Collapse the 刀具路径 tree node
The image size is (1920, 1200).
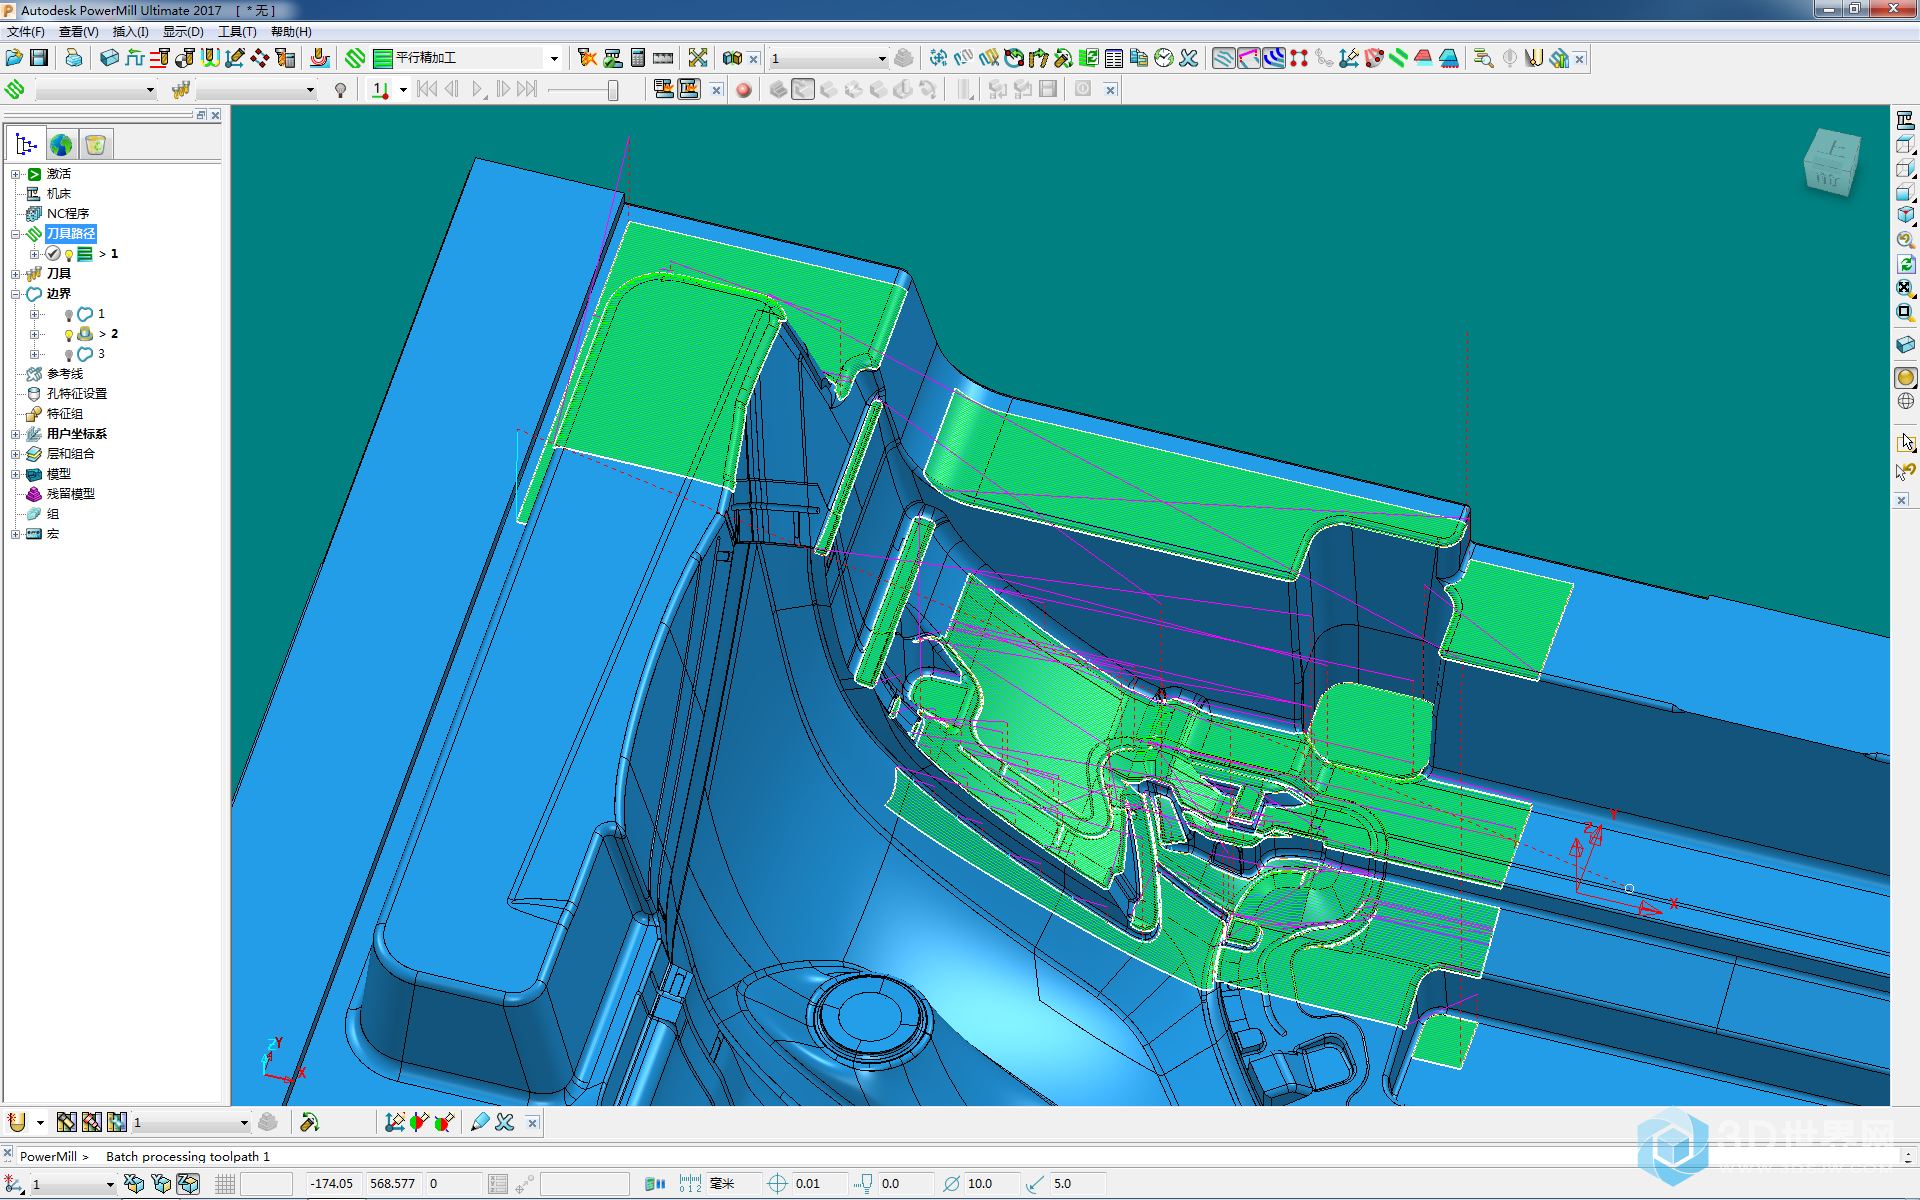tap(15, 234)
